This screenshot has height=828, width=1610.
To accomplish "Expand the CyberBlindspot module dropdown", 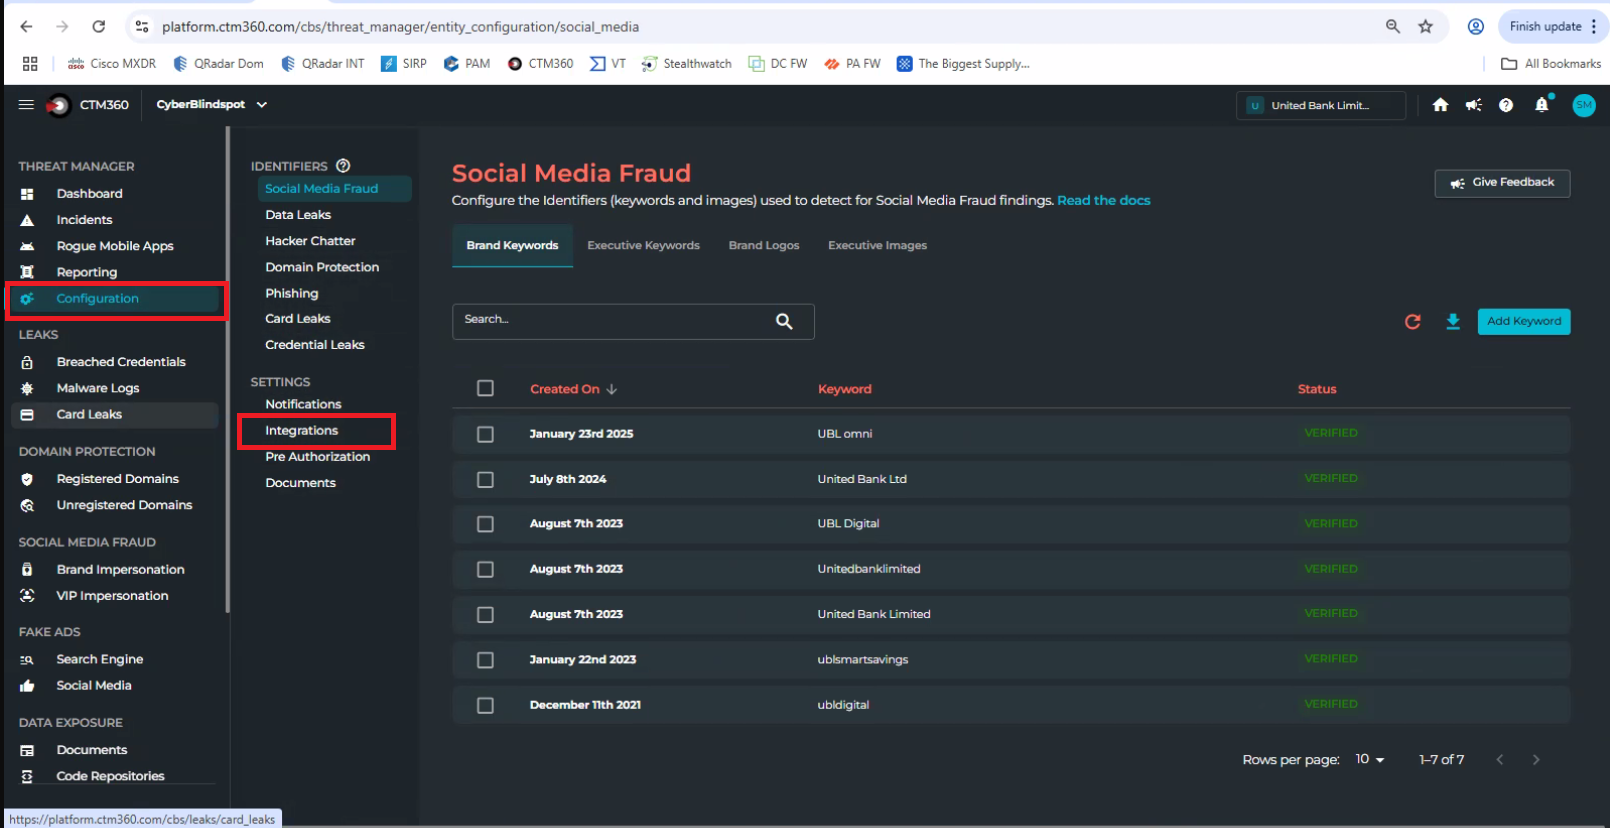I will tap(212, 104).
